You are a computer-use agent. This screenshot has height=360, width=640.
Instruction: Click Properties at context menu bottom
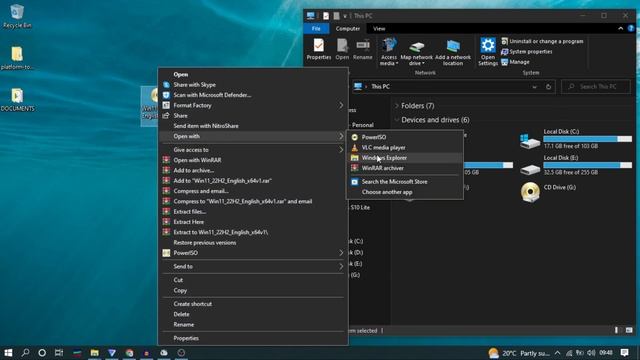[x=253, y=338]
